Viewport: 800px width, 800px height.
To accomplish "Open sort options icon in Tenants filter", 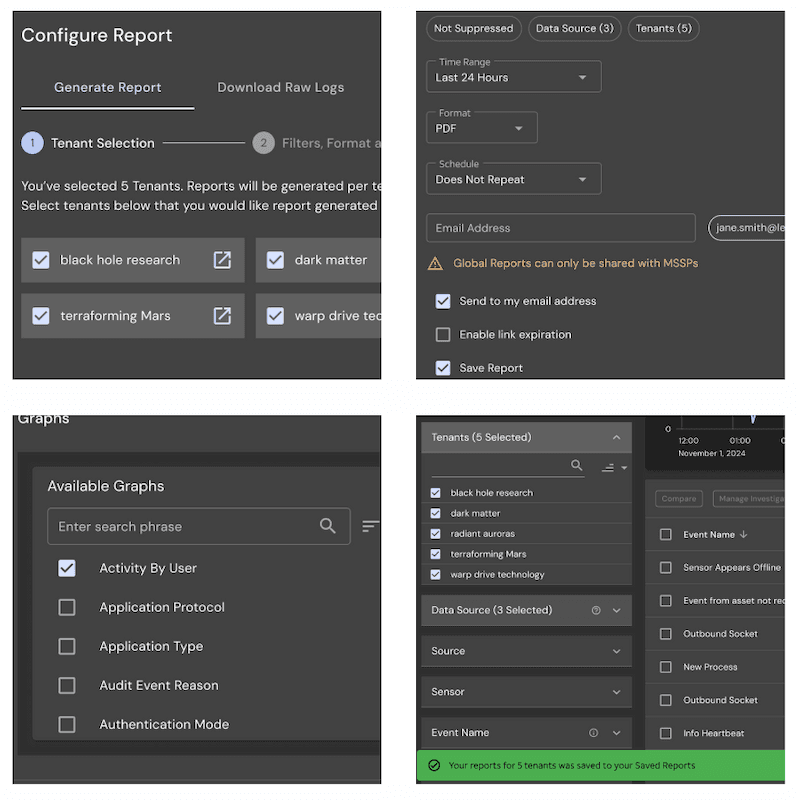I will point(614,467).
